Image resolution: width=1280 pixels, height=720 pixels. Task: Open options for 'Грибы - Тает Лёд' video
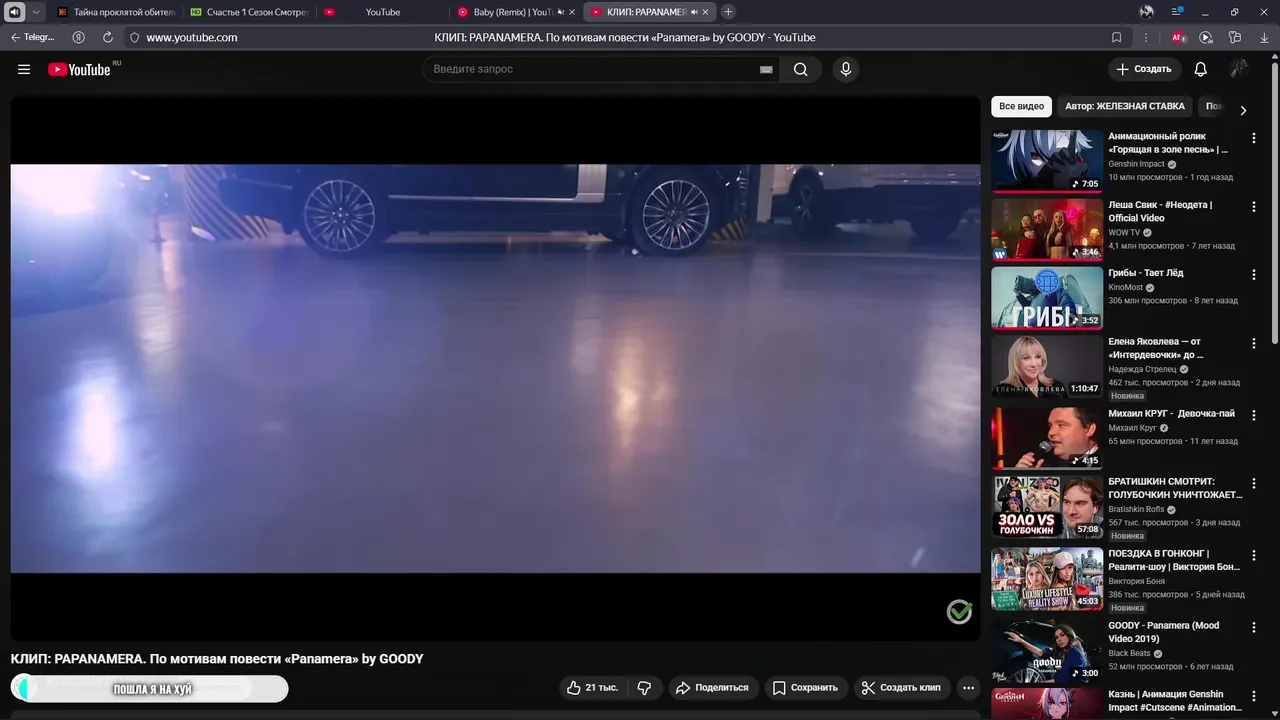point(1254,274)
